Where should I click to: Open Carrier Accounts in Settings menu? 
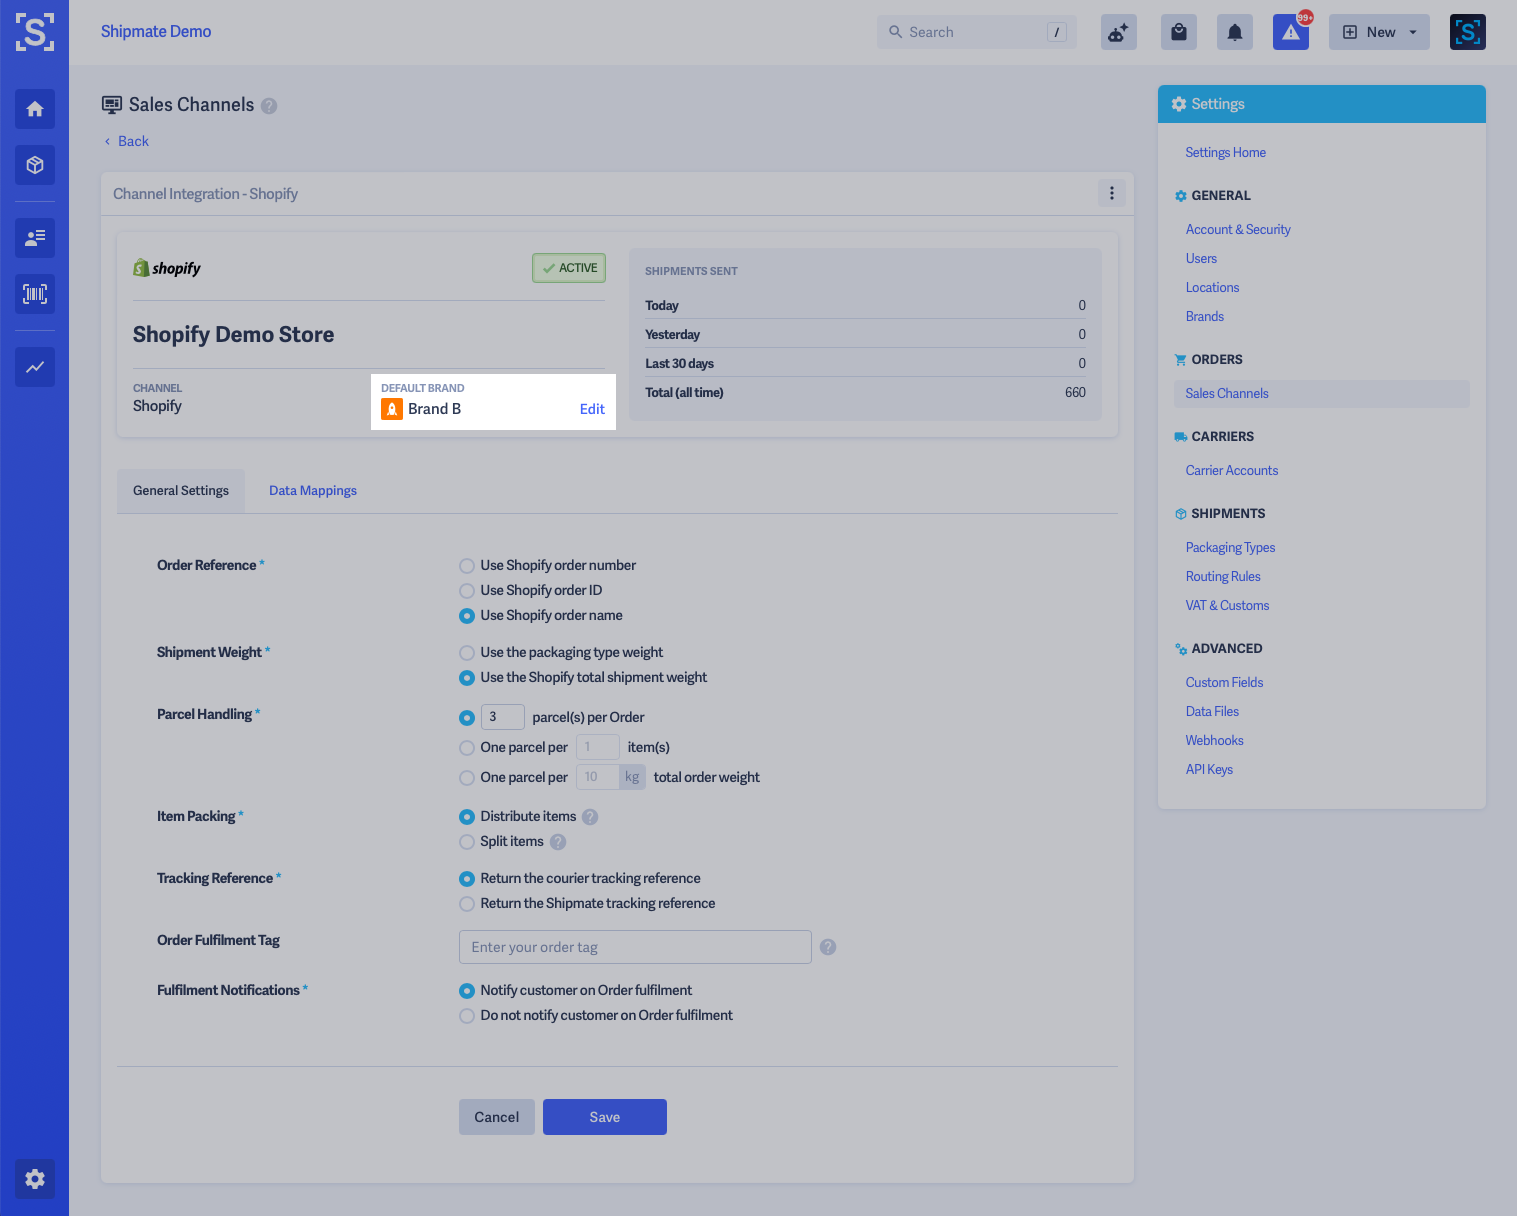pyautogui.click(x=1231, y=470)
